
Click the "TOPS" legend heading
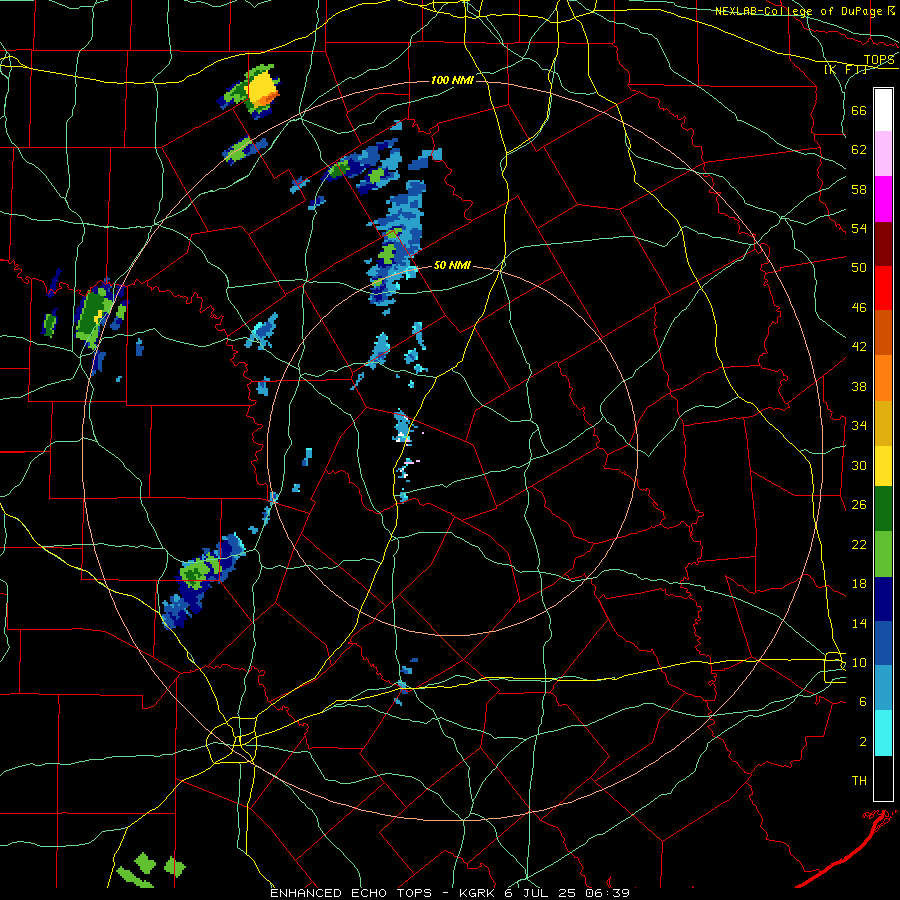[879, 60]
